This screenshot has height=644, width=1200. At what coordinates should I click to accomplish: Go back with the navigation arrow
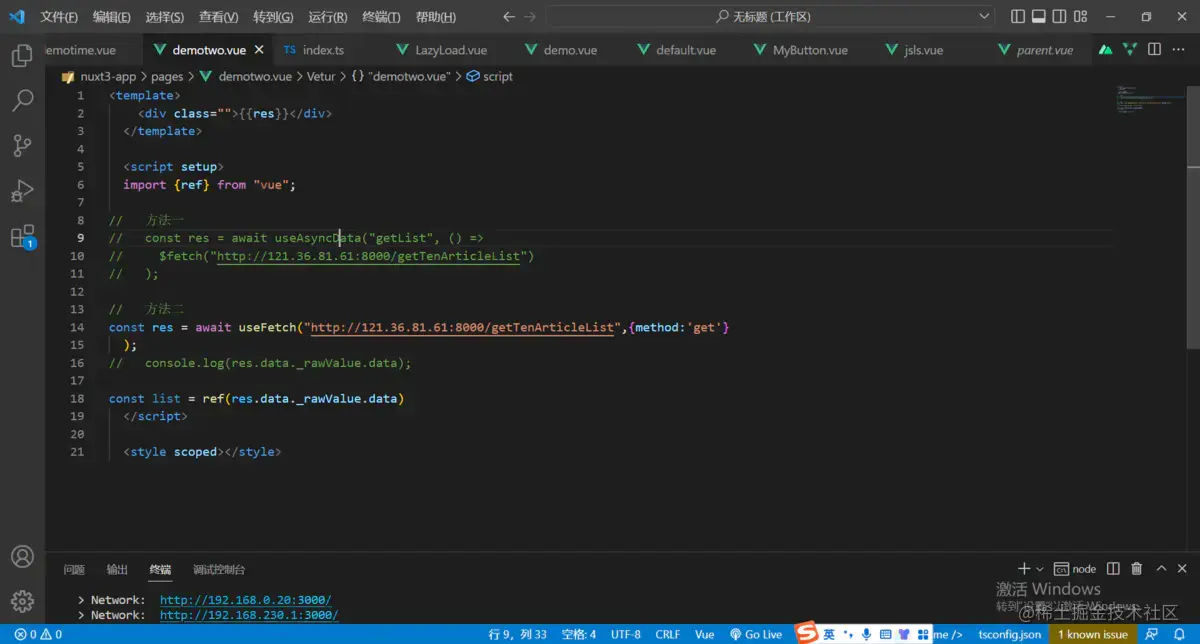tap(508, 17)
